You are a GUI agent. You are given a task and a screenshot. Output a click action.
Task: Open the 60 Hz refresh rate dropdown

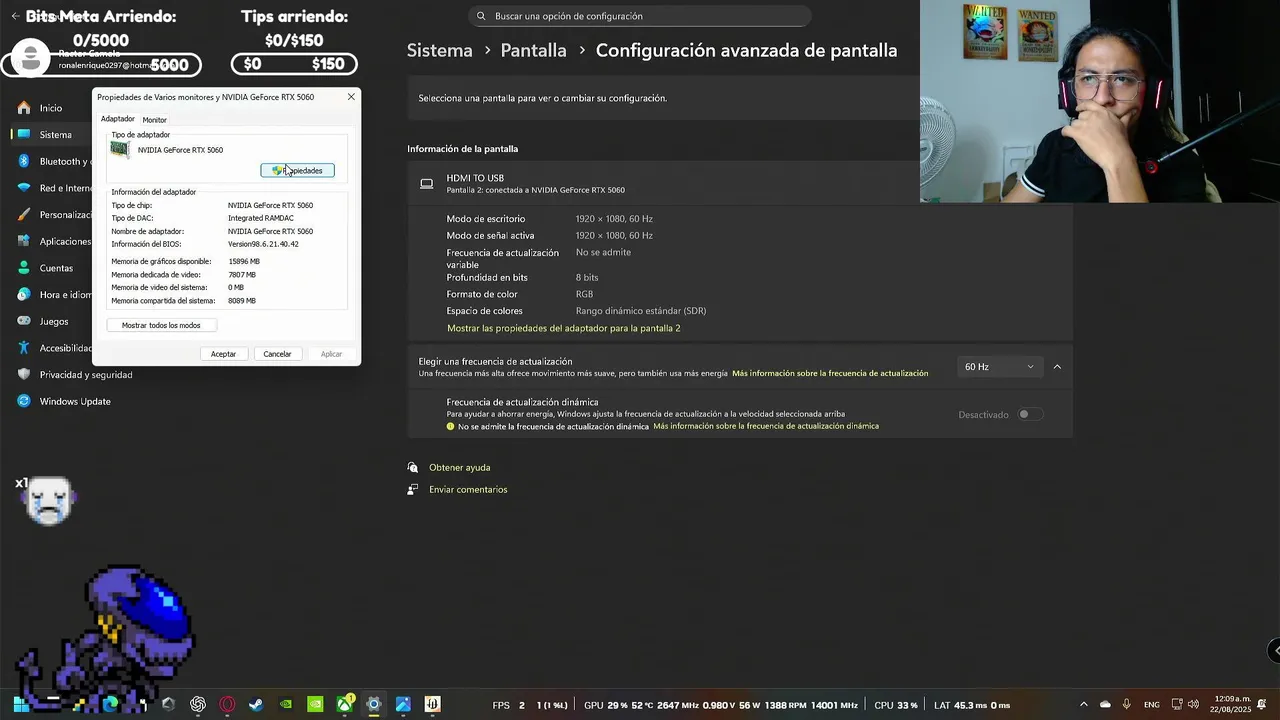point(999,367)
